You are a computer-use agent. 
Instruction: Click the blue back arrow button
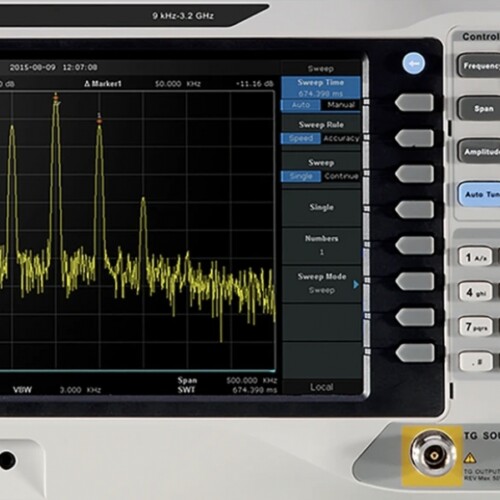(414, 63)
